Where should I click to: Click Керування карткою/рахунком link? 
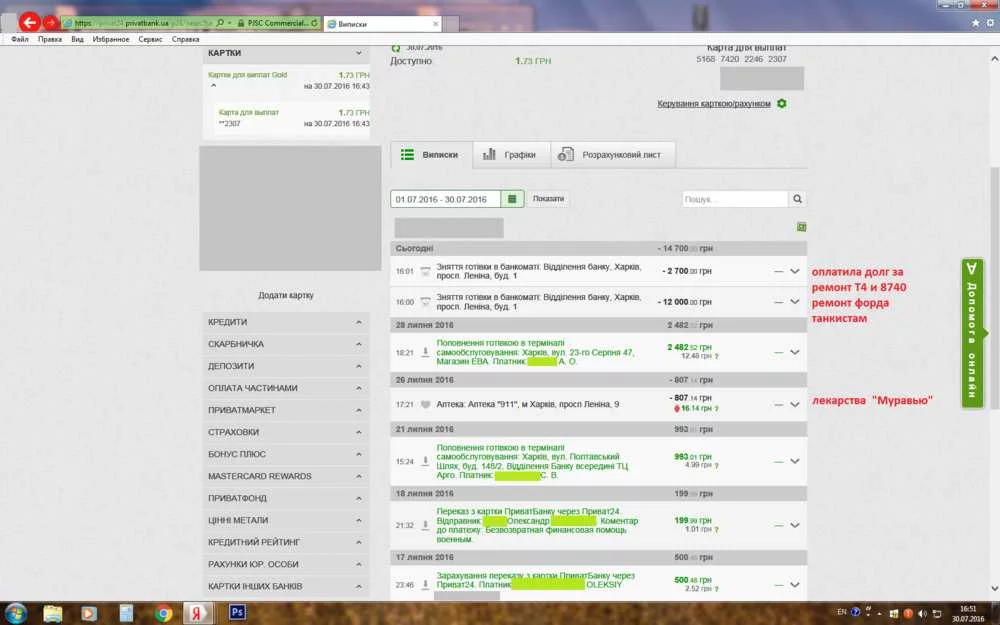[x=714, y=103]
